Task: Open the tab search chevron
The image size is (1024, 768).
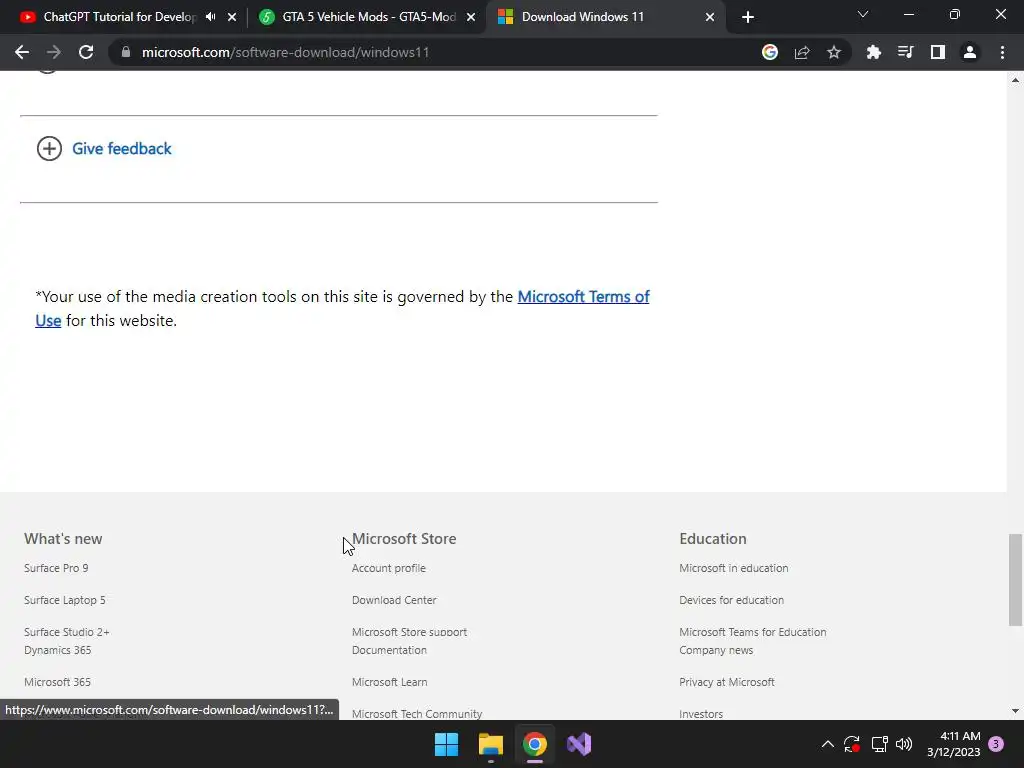Action: click(863, 14)
